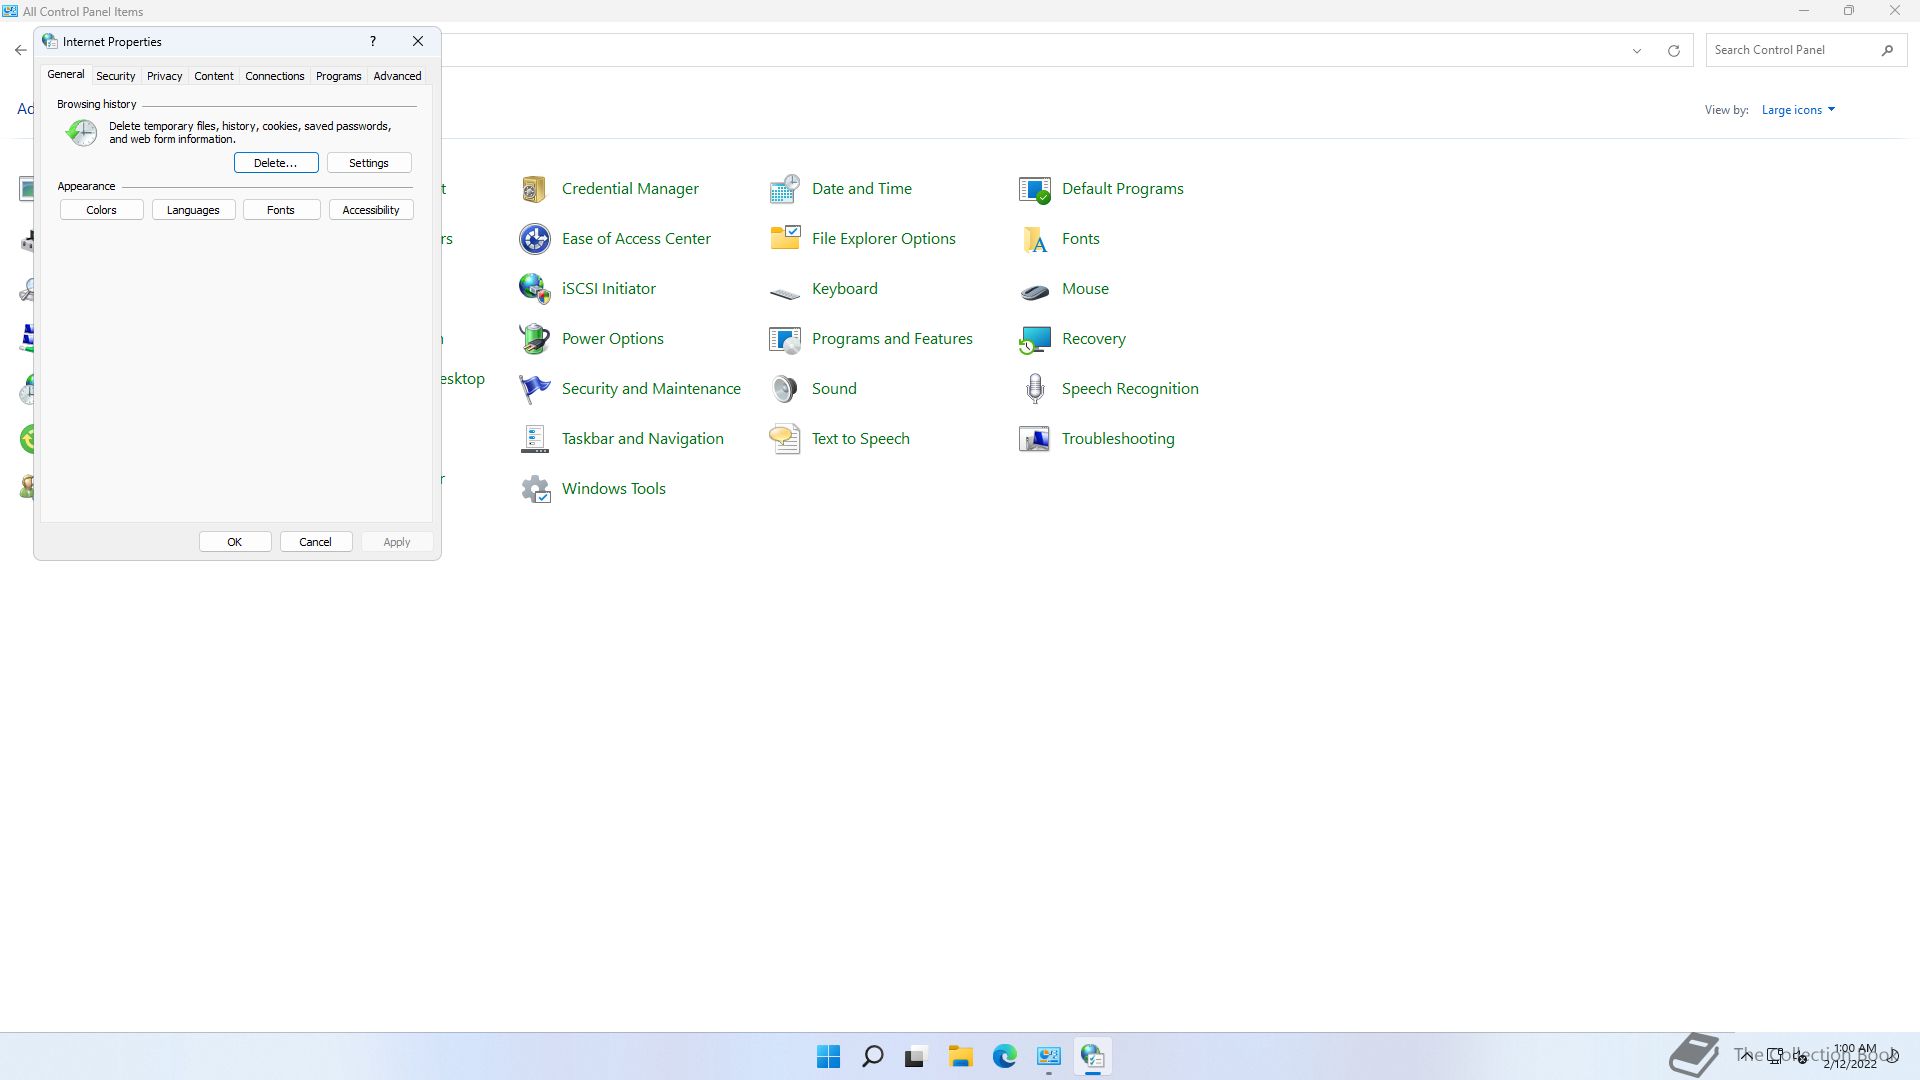Click the help question mark in Internet Properties

tap(373, 41)
